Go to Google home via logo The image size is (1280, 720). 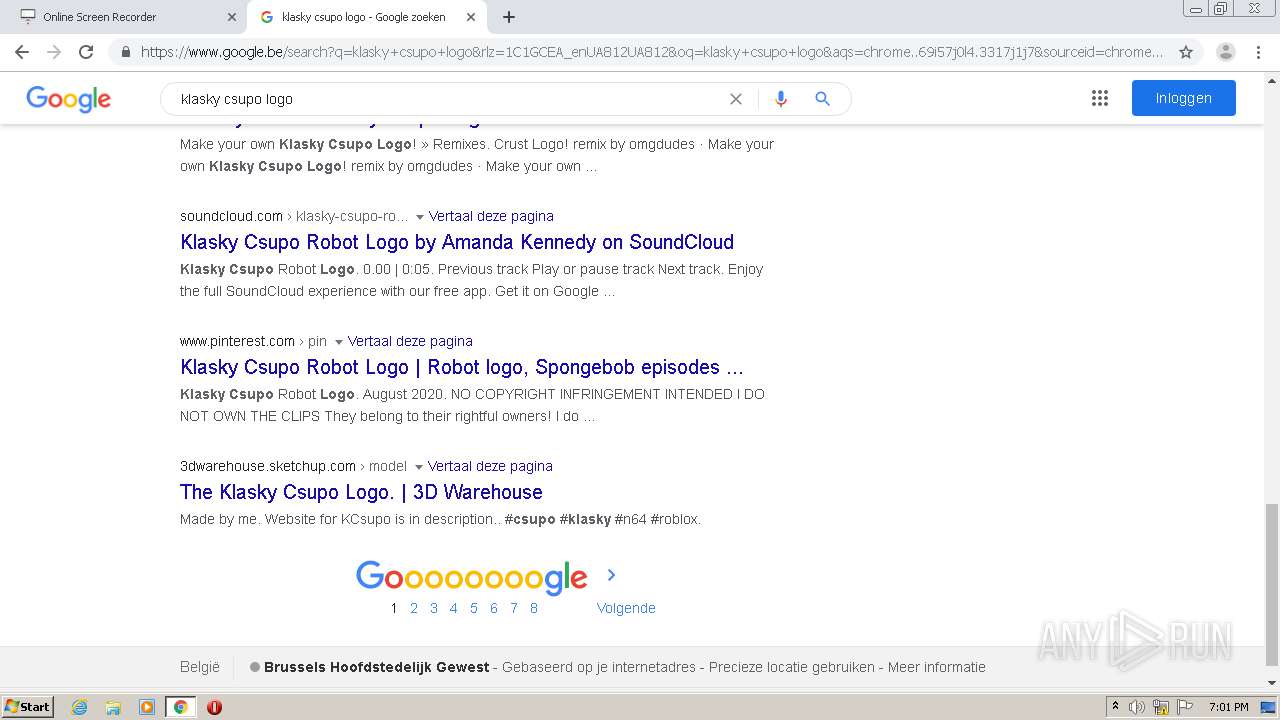(68, 99)
